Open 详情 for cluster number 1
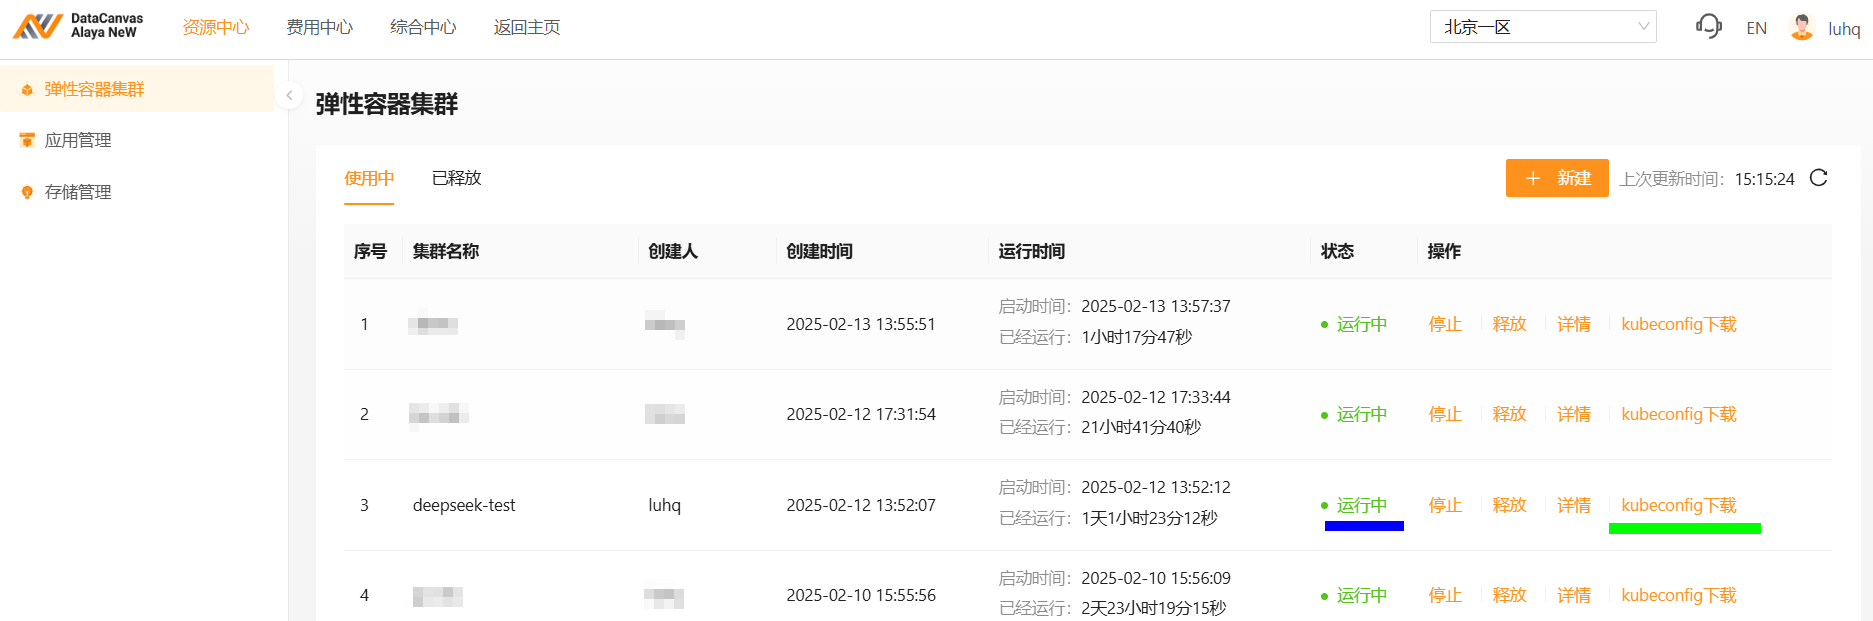 click(1574, 324)
